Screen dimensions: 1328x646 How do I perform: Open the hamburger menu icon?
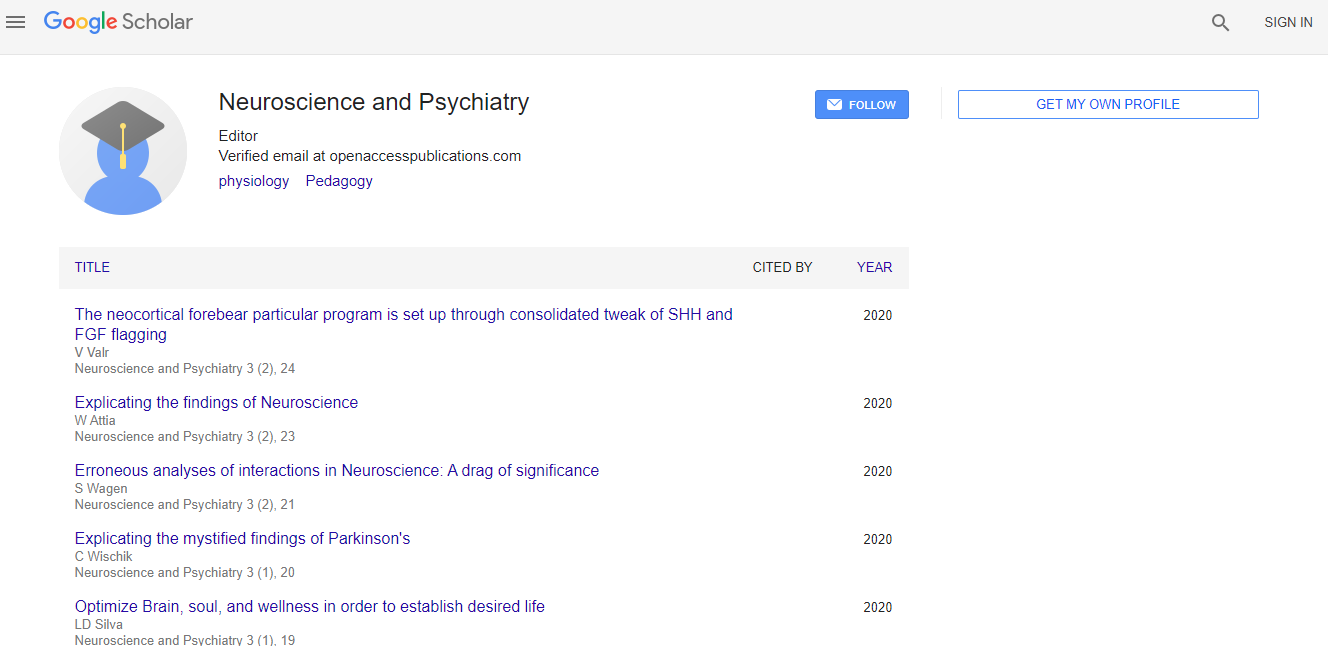tap(16, 22)
